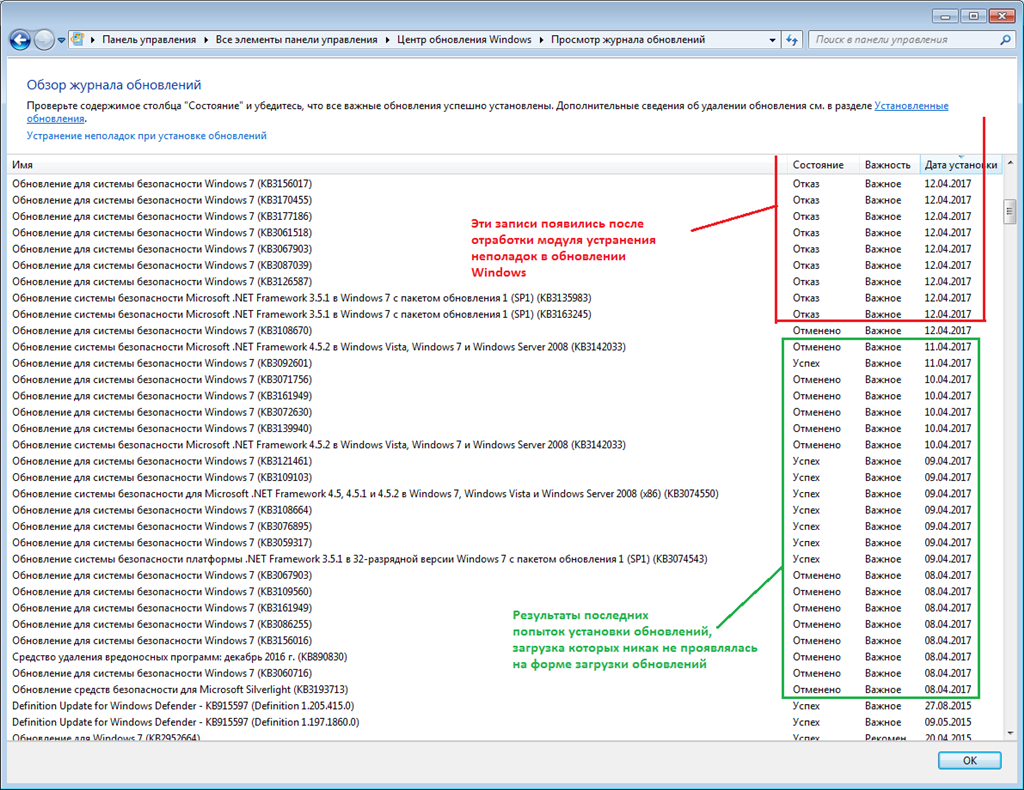1024x790 pixels.
Task: Select the update row KB3126587
Action: 504,282
